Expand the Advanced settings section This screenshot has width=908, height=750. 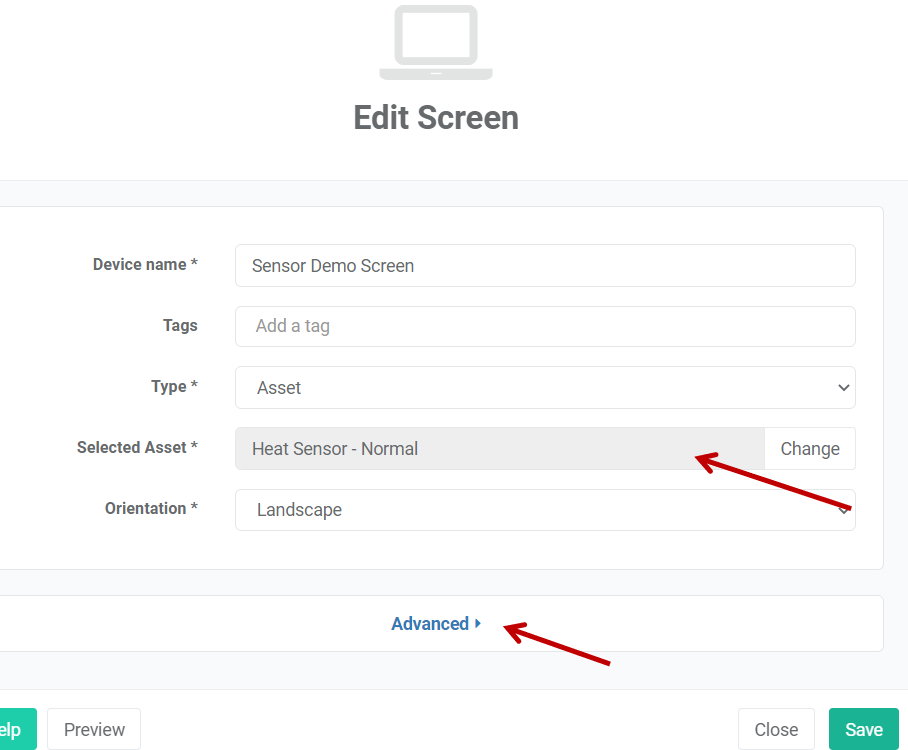(430, 624)
